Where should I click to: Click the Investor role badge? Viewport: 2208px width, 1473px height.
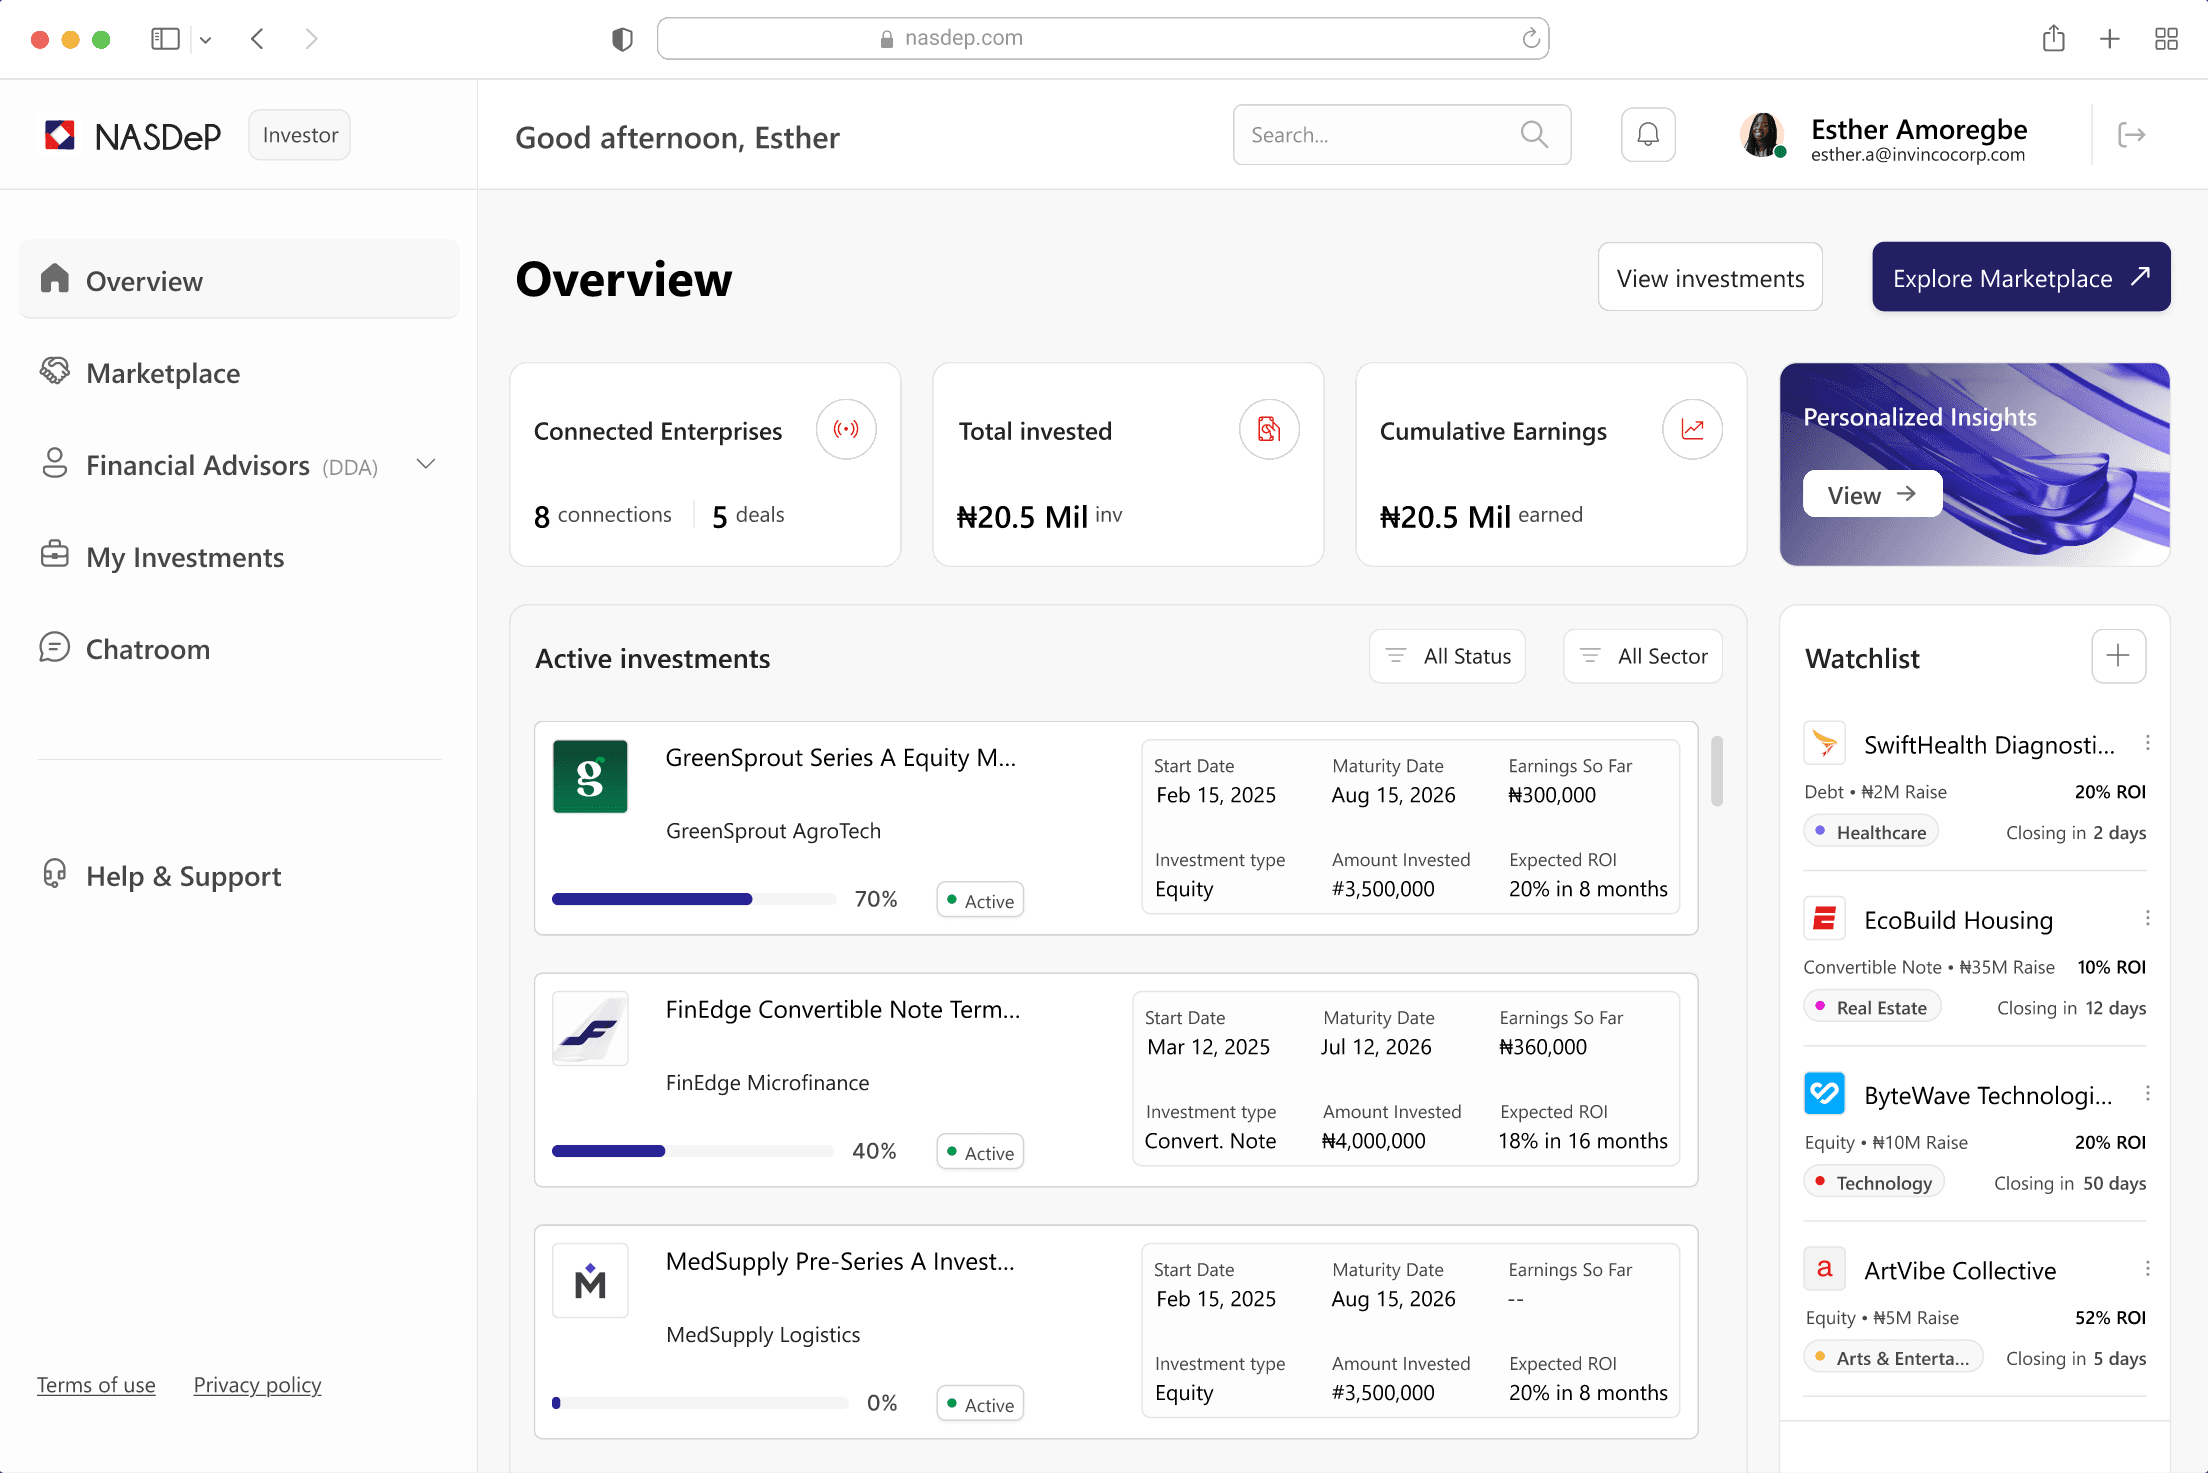click(x=300, y=135)
